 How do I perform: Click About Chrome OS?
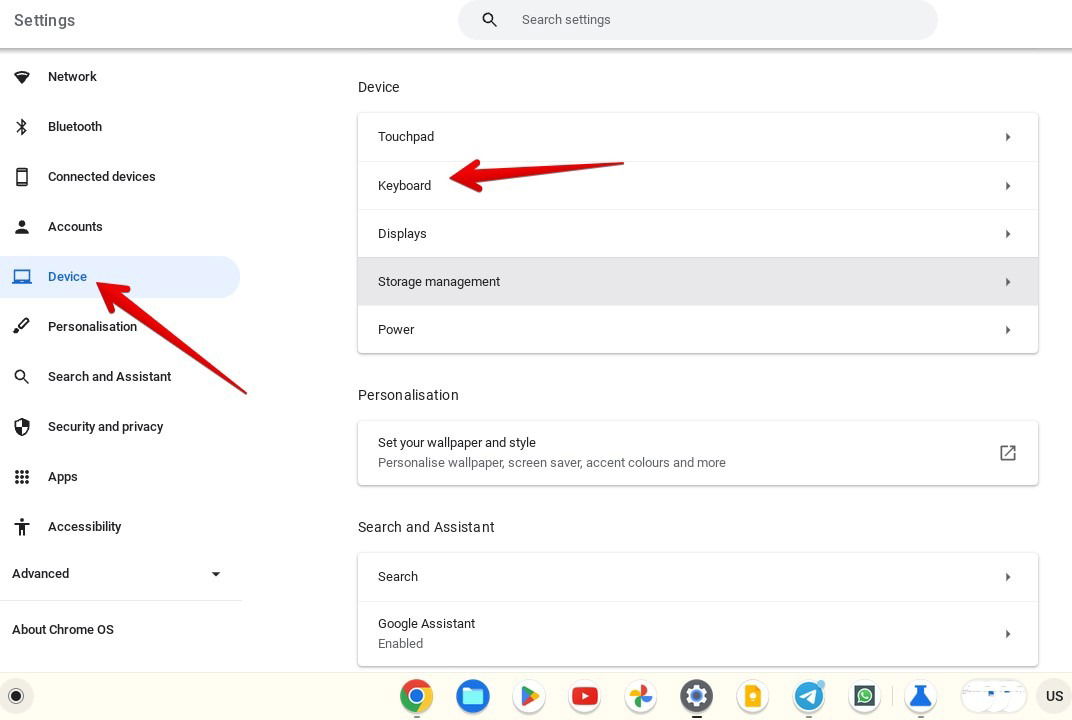point(62,629)
